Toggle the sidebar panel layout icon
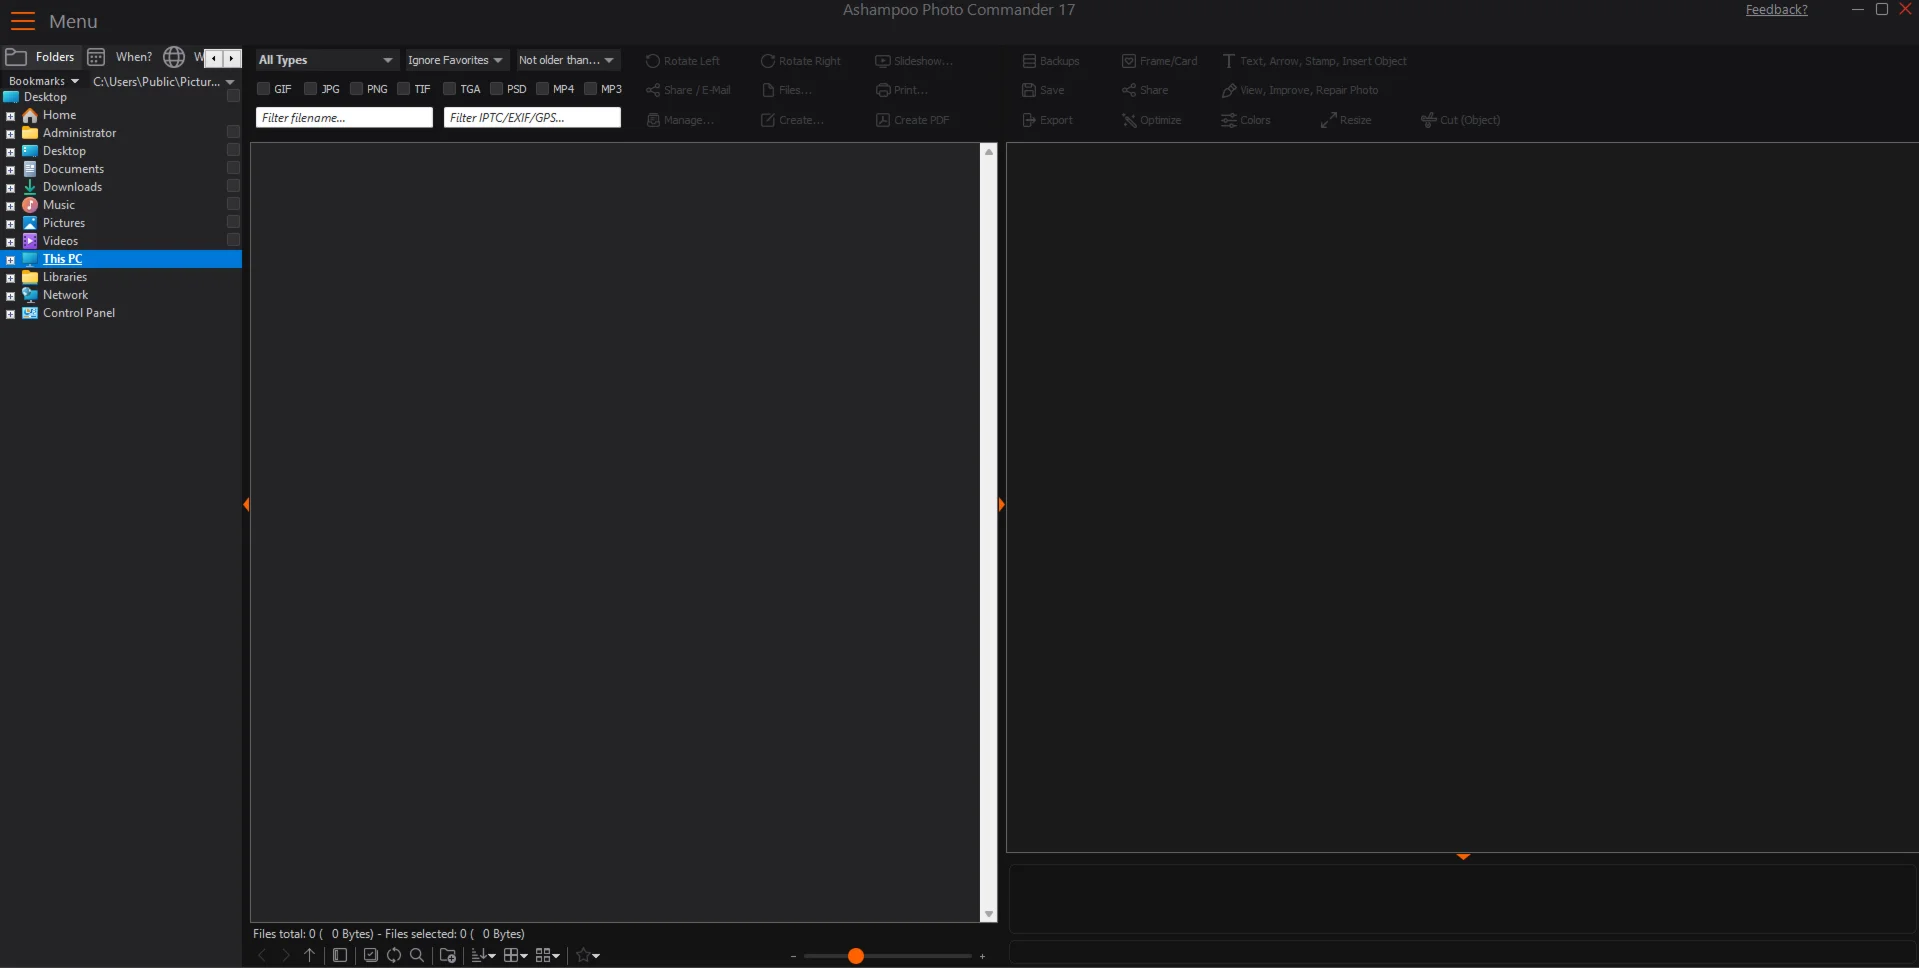This screenshot has height=968, width=1919. point(340,955)
